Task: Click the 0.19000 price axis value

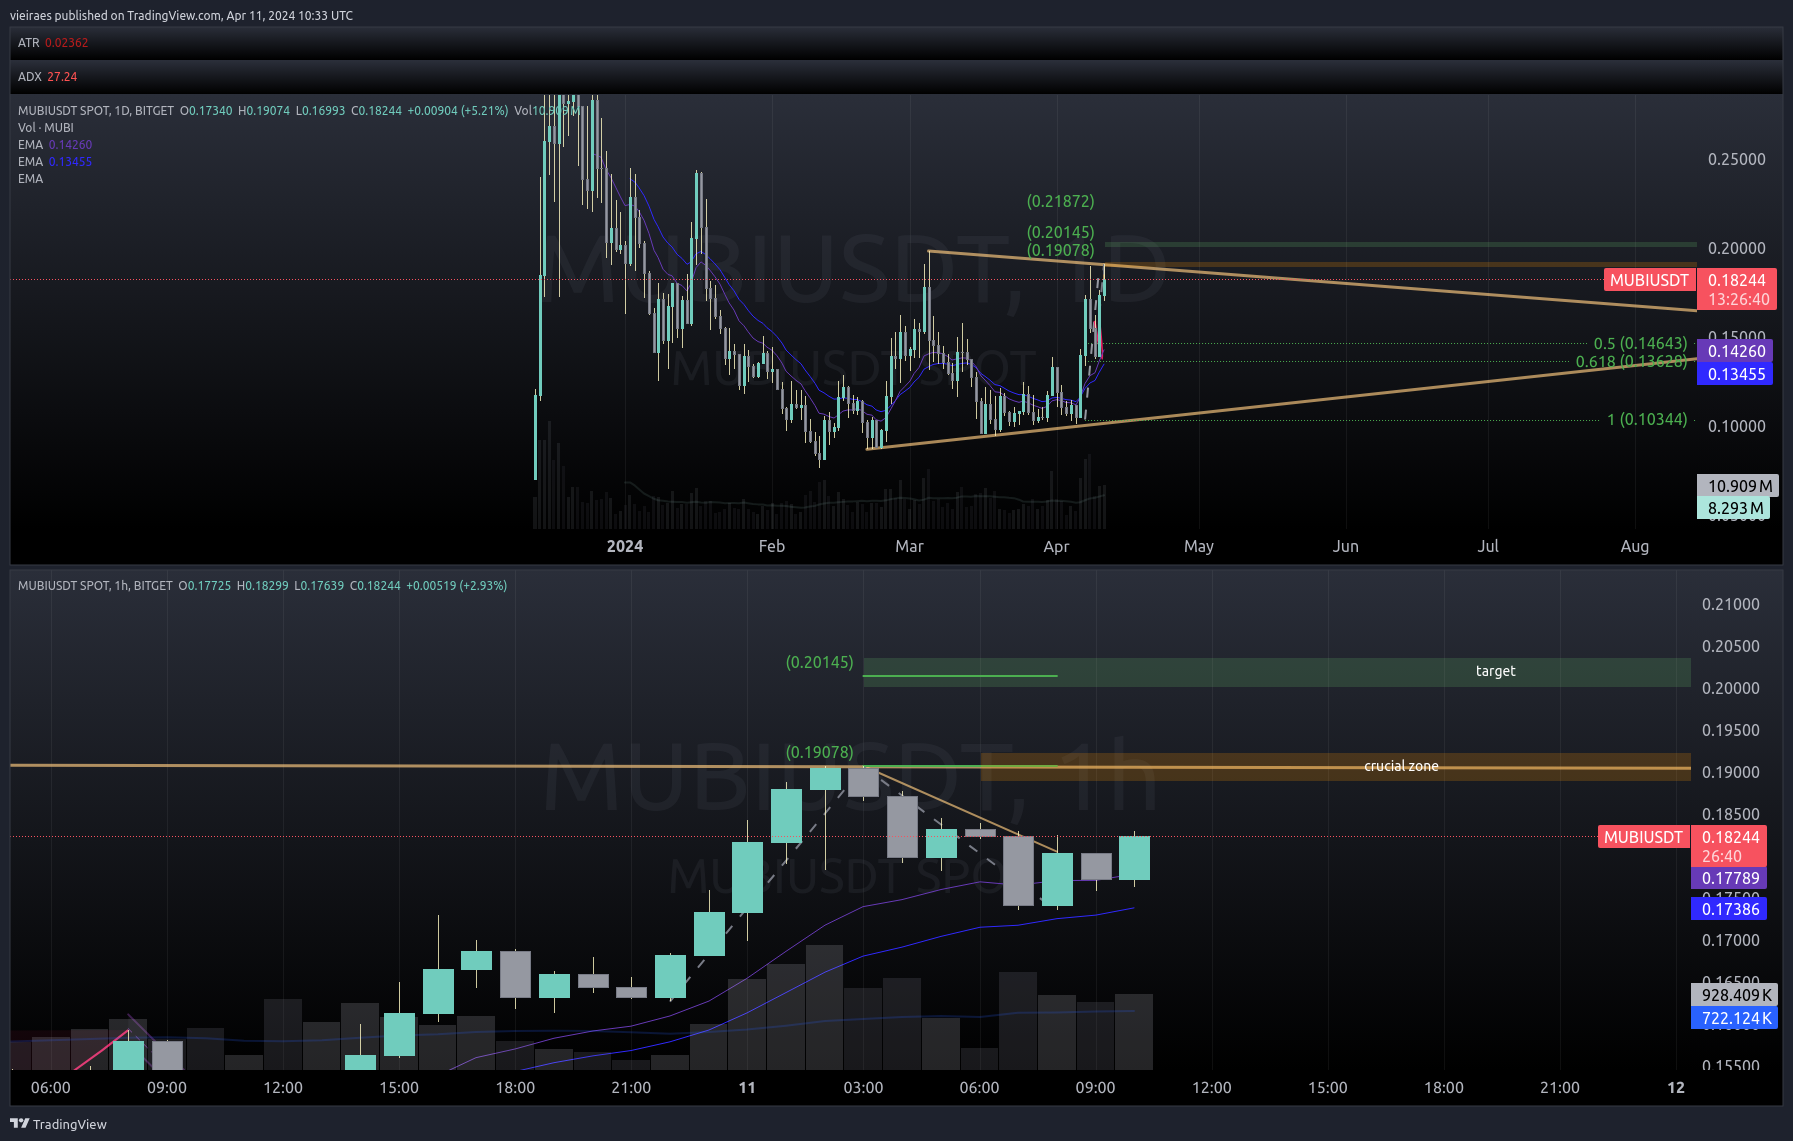Action: click(1731, 773)
